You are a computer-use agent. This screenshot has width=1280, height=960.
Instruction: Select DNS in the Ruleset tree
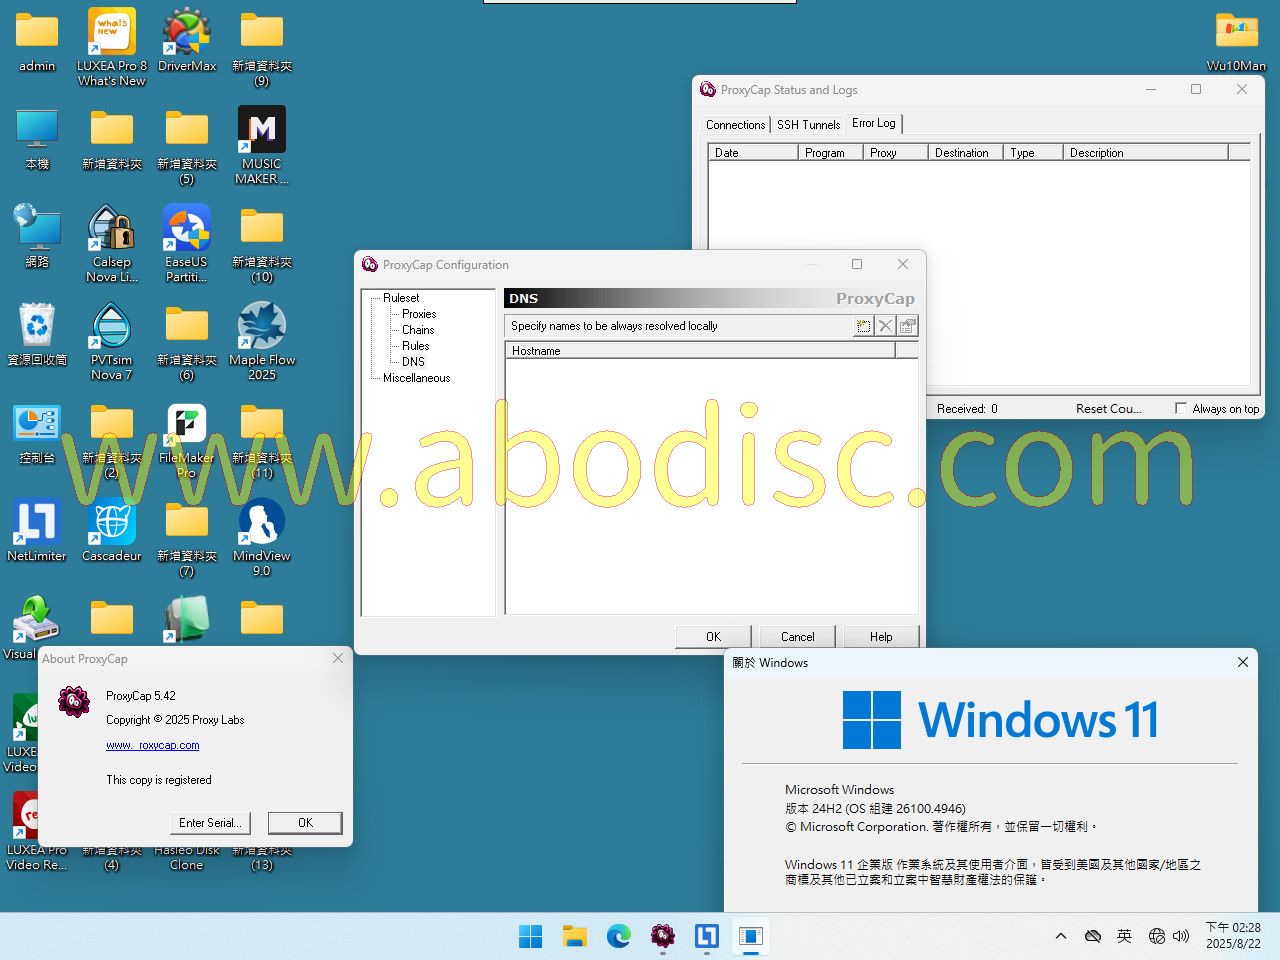coord(413,362)
